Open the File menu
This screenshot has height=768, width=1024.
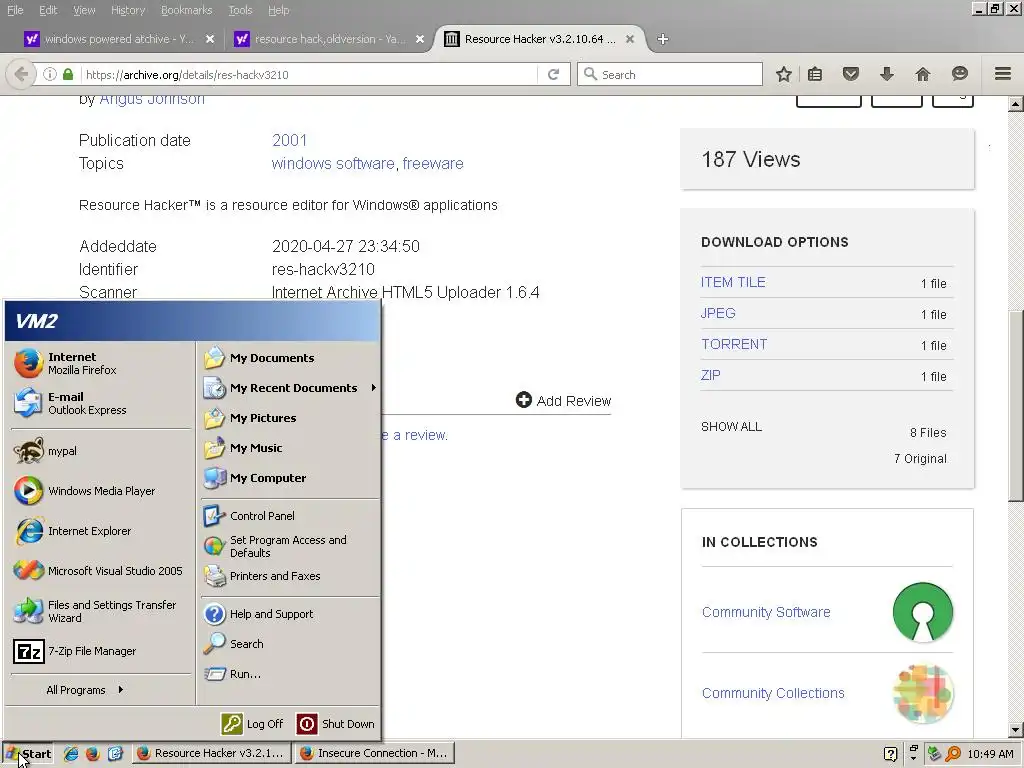(x=15, y=10)
